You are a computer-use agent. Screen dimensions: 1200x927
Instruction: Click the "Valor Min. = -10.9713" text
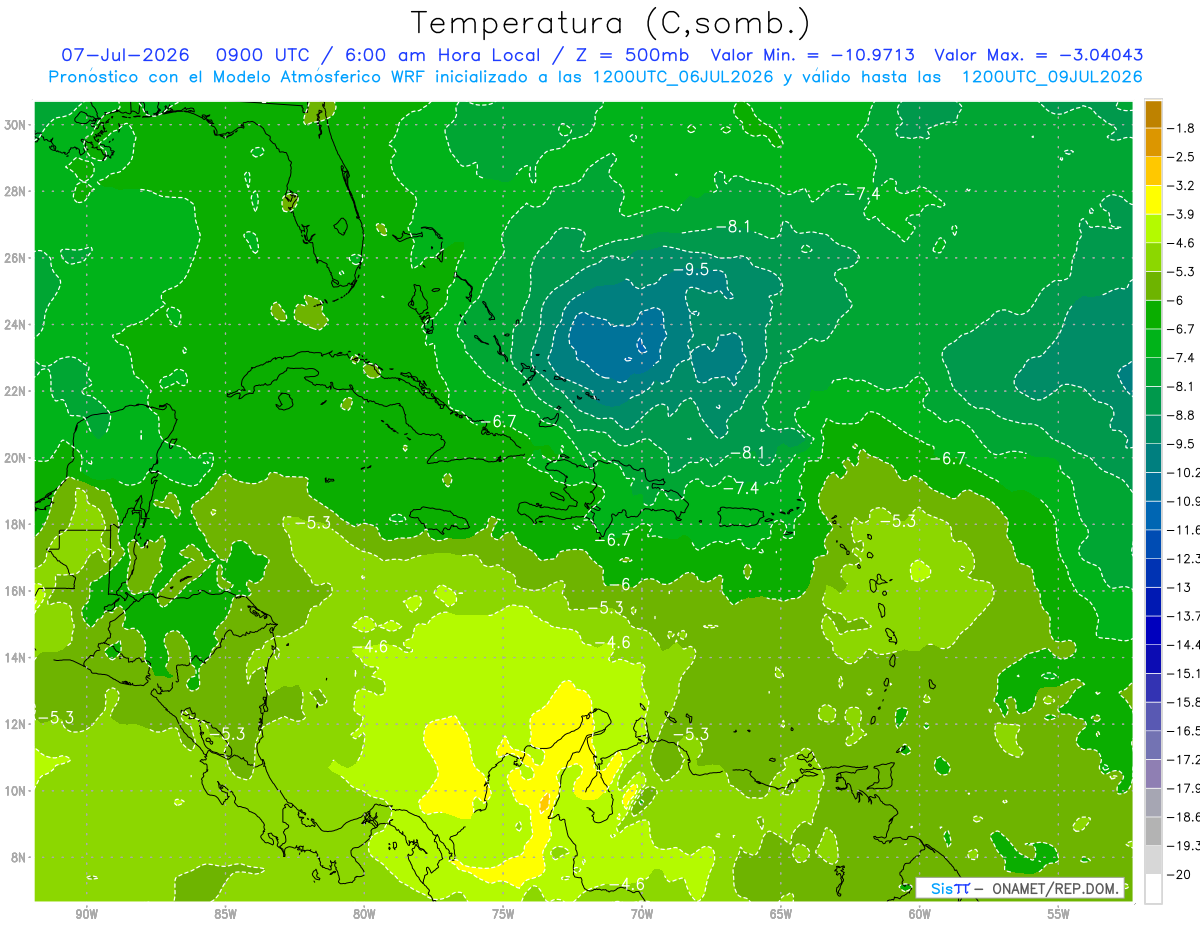pos(815,55)
